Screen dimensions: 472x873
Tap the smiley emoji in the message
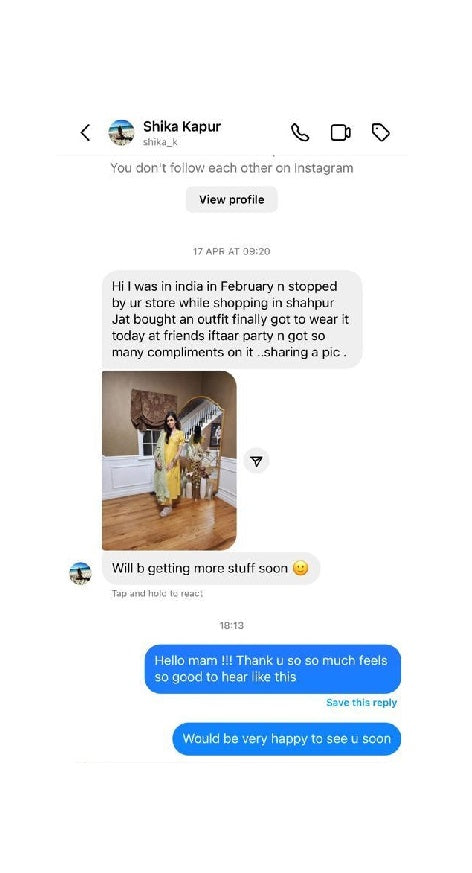(301, 568)
